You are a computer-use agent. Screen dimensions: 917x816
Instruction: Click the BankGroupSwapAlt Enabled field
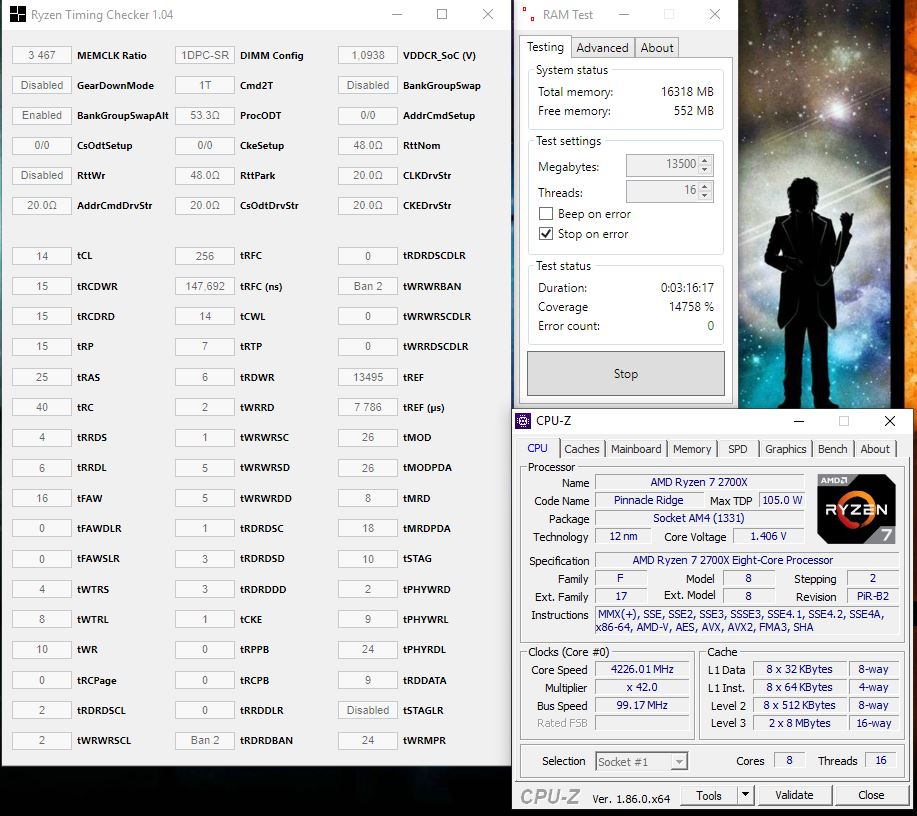pos(42,115)
